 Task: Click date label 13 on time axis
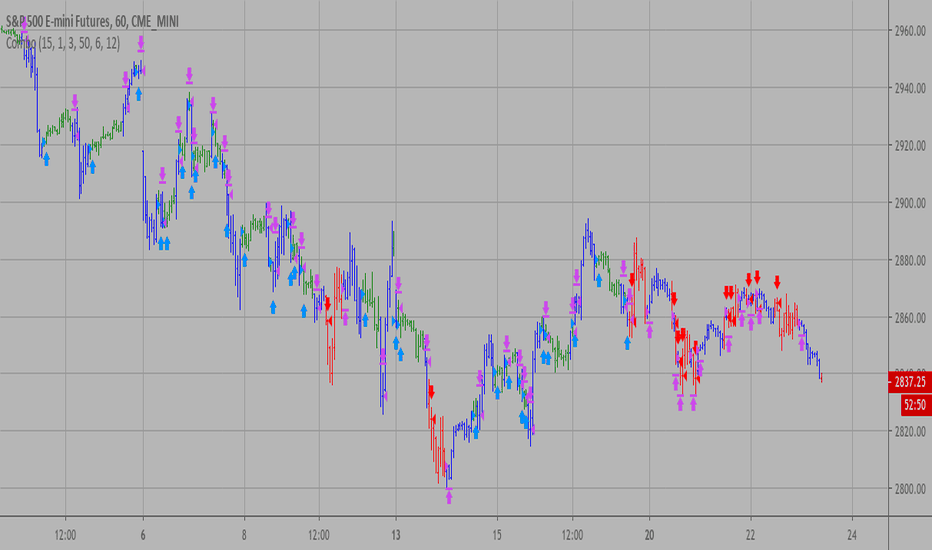click(x=396, y=535)
